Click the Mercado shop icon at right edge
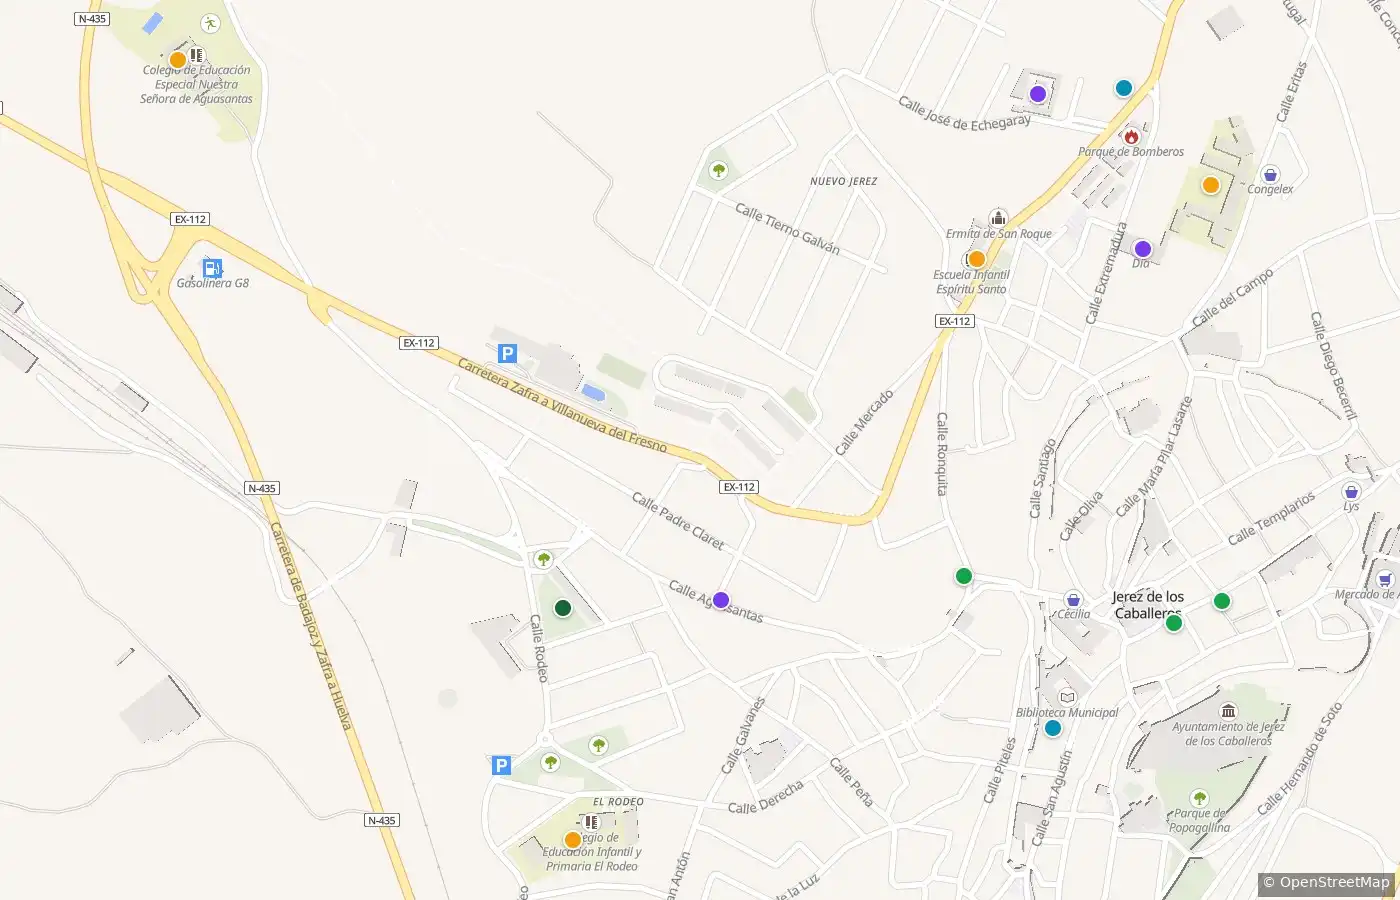The width and height of the screenshot is (1400, 900). click(1385, 579)
